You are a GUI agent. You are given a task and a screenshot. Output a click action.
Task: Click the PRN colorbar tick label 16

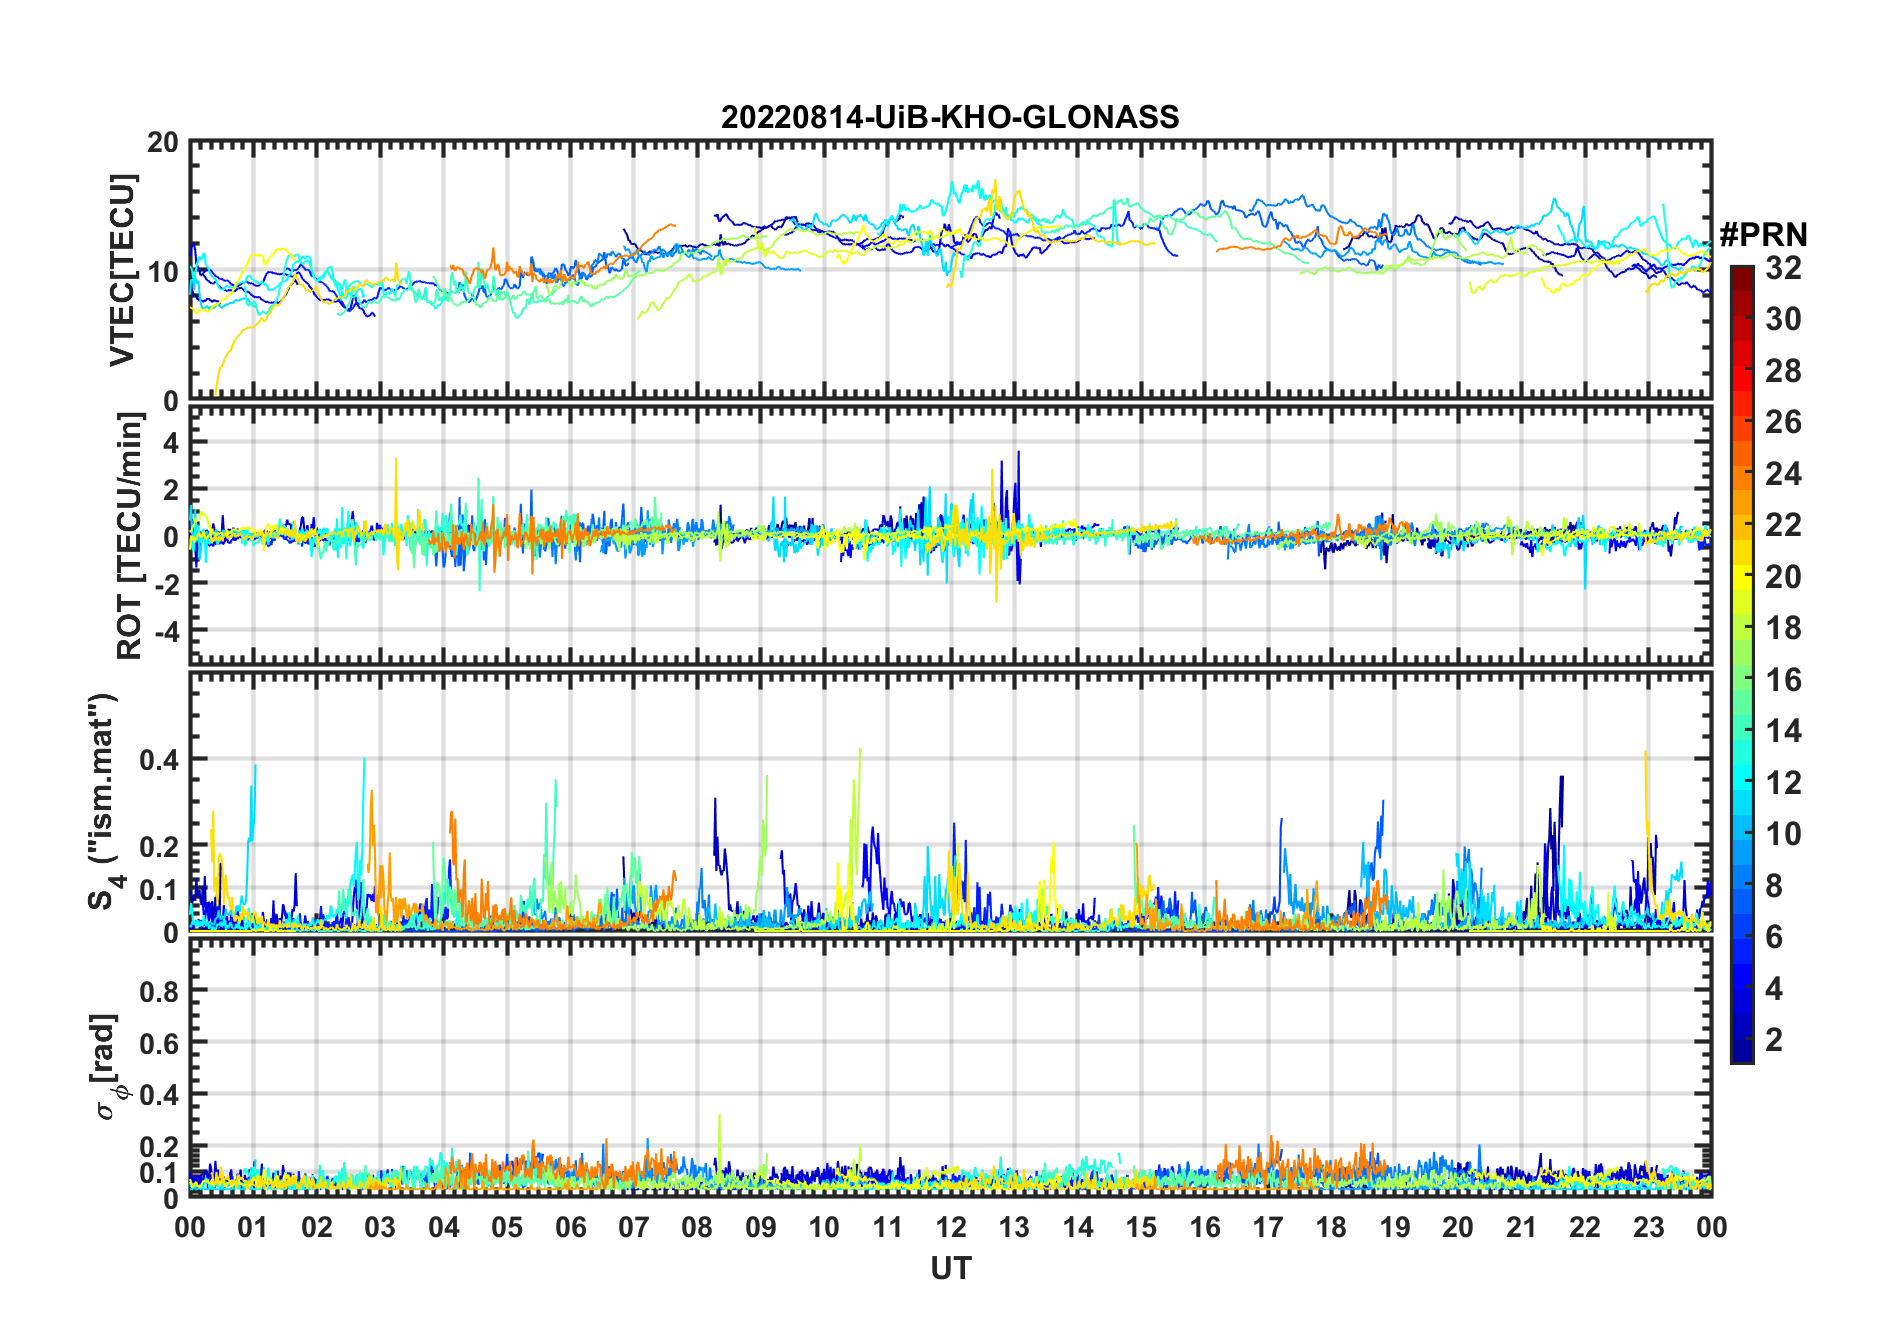1783,680
